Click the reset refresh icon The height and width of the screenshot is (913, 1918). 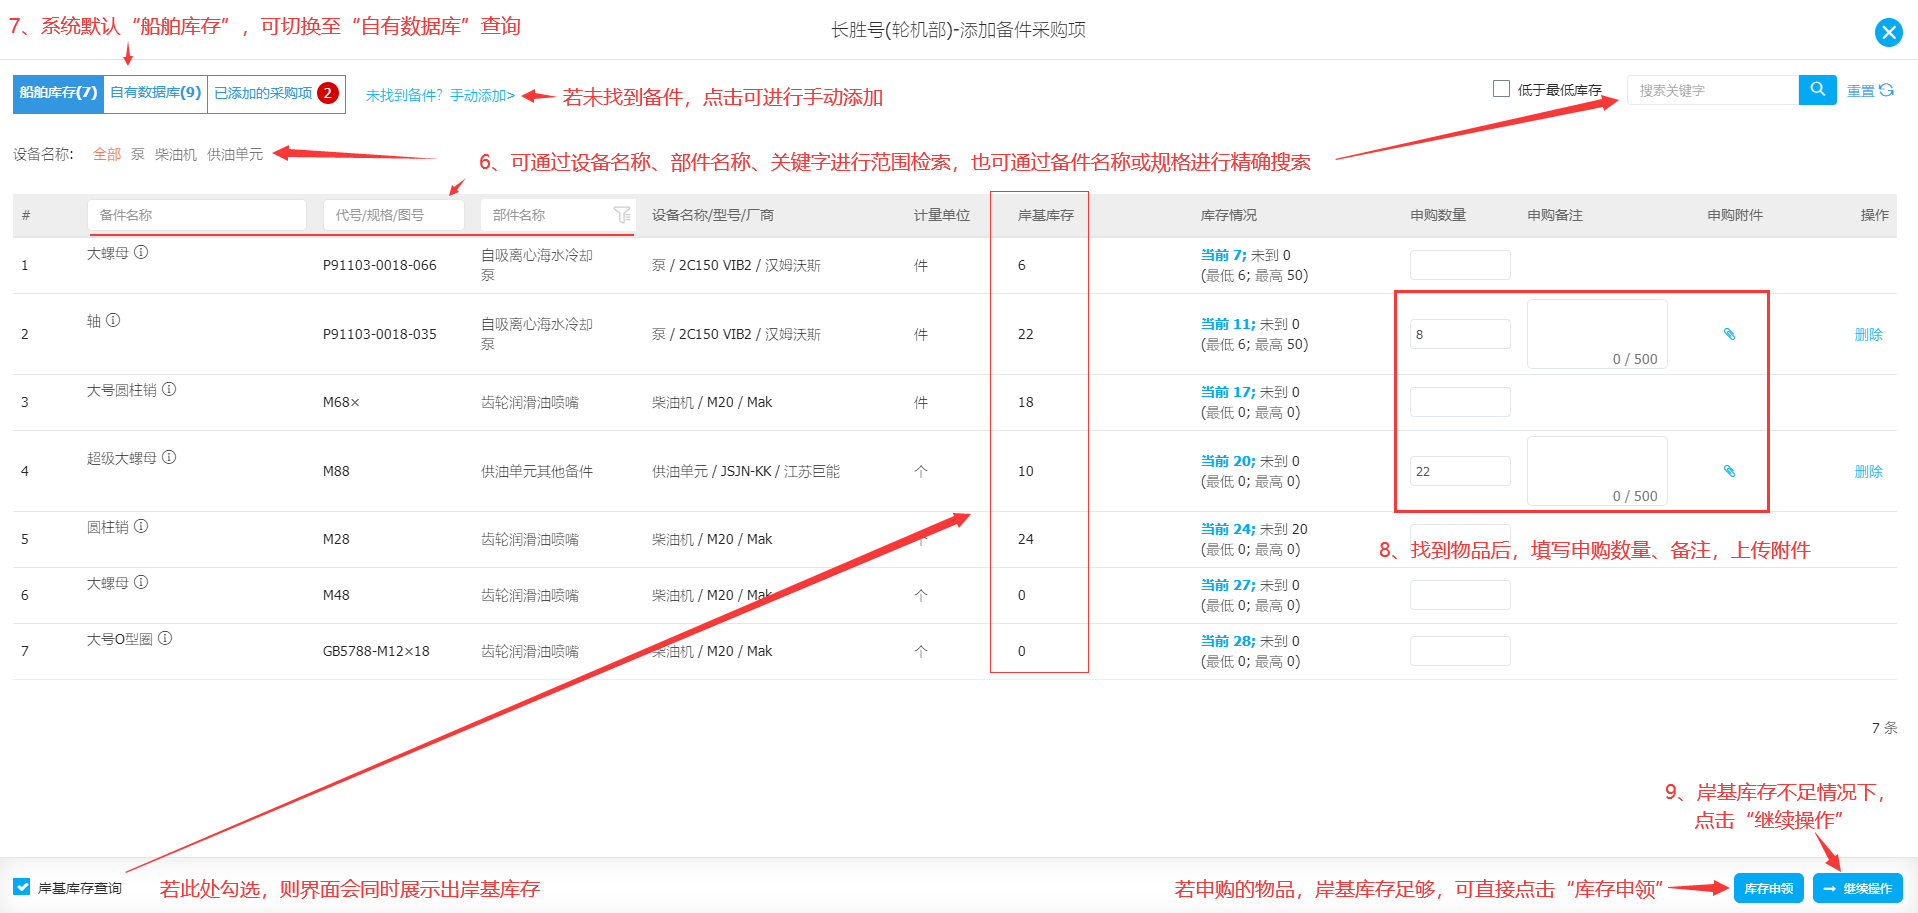point(1886,90)
